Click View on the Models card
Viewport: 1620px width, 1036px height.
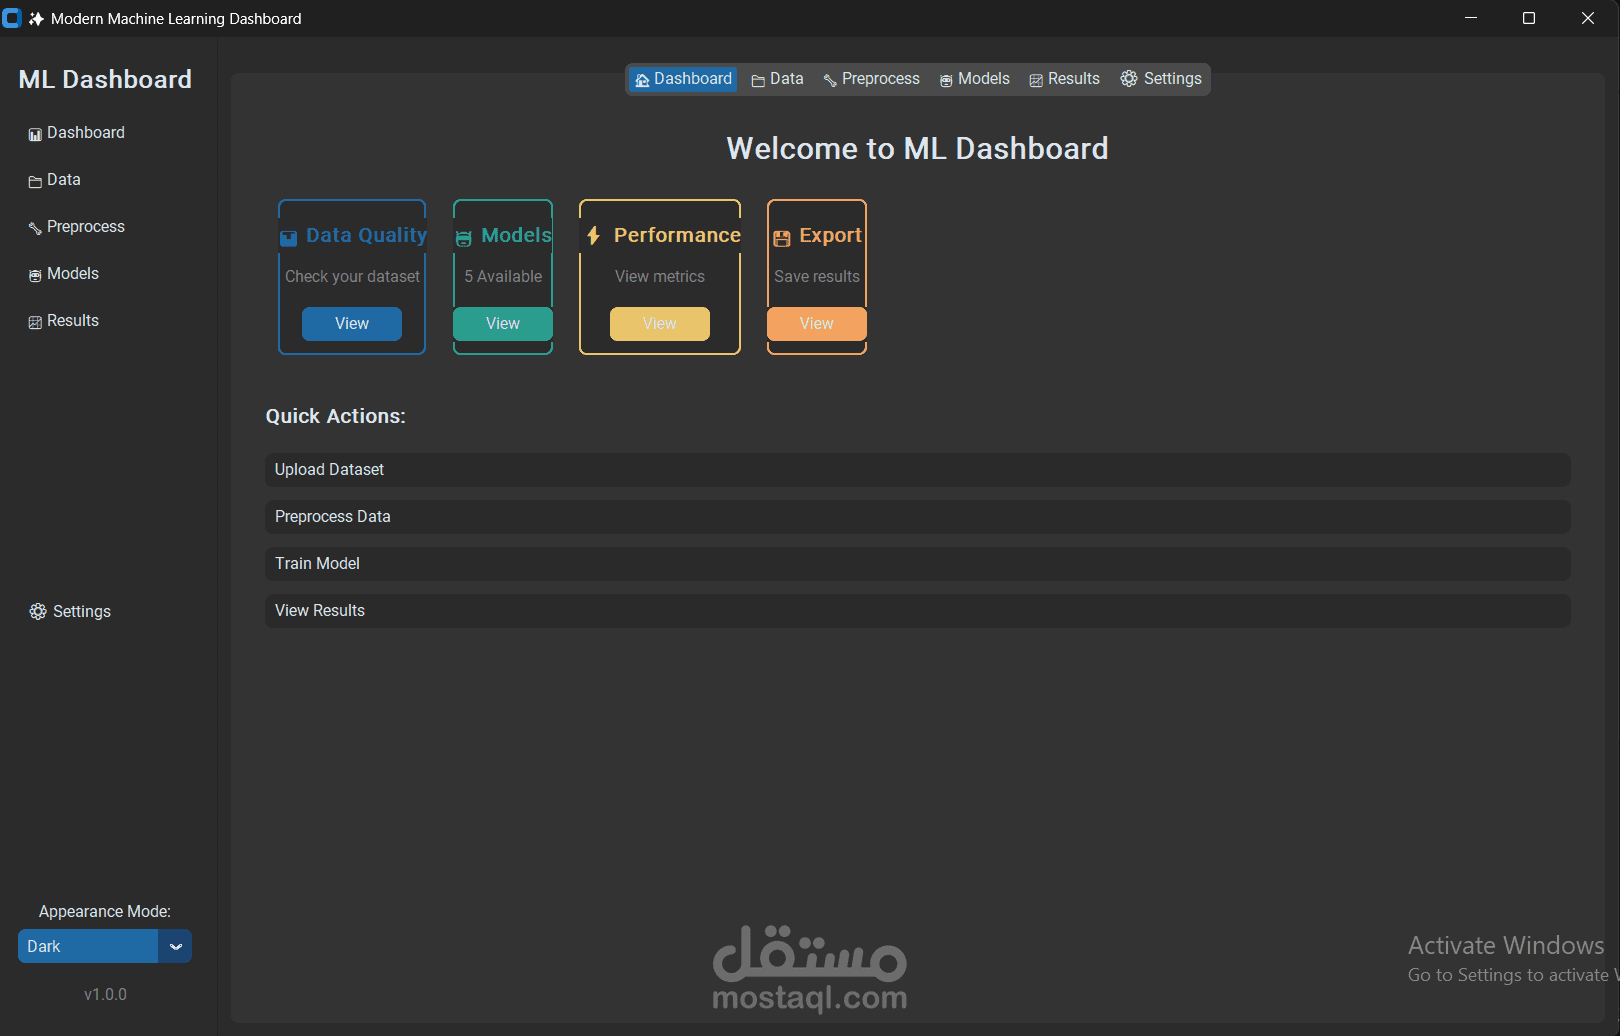502,323
